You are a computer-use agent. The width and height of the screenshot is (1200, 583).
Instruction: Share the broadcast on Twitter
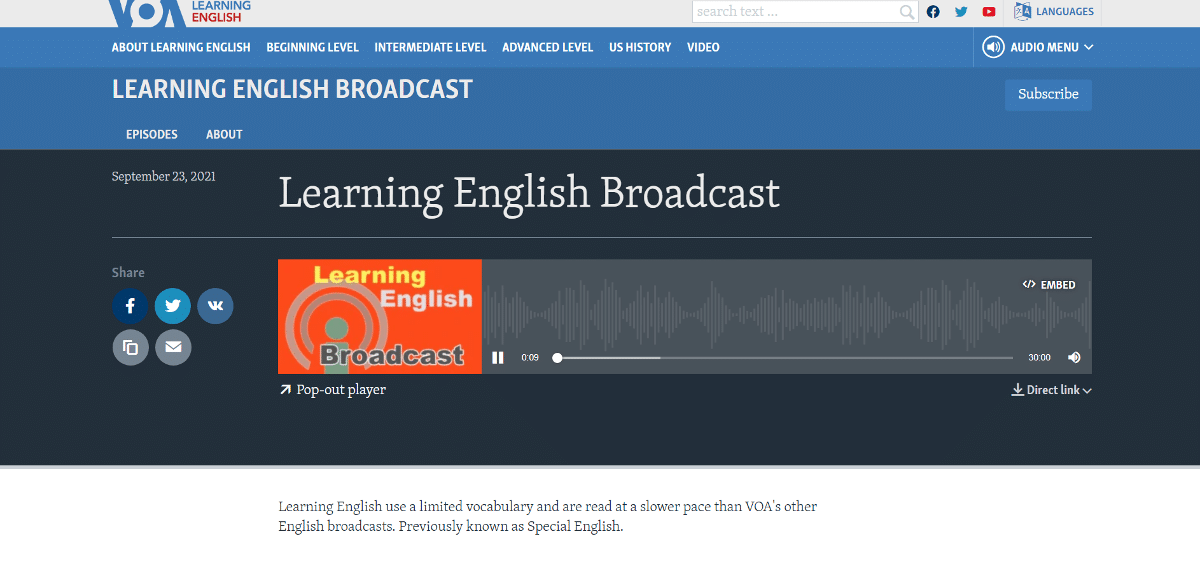point(172,306)
